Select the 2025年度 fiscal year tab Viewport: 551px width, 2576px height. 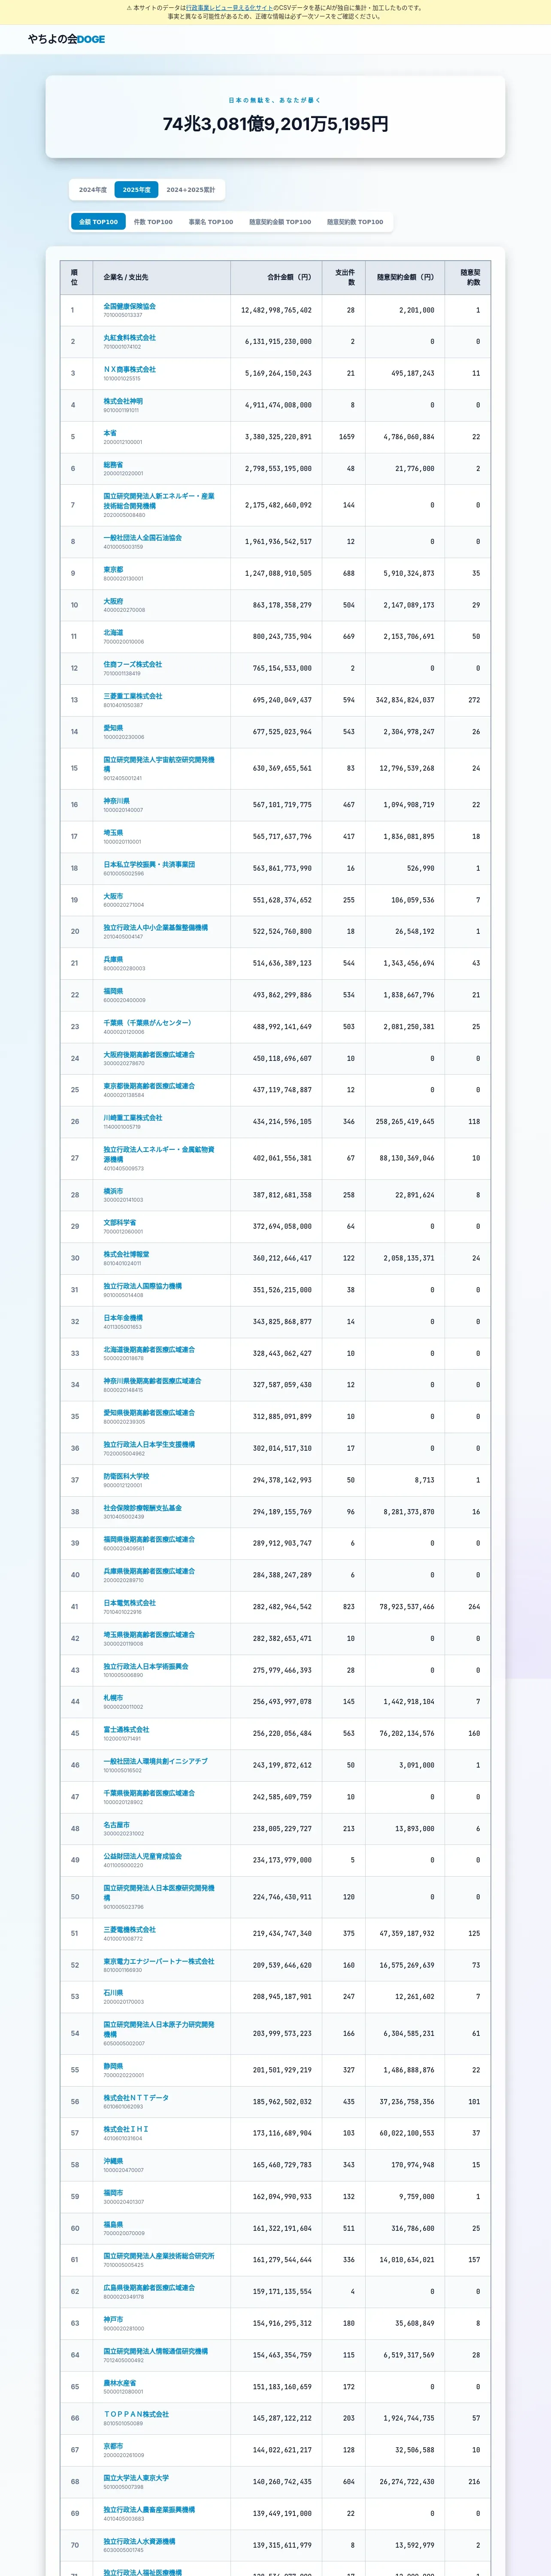pos(136,190)
